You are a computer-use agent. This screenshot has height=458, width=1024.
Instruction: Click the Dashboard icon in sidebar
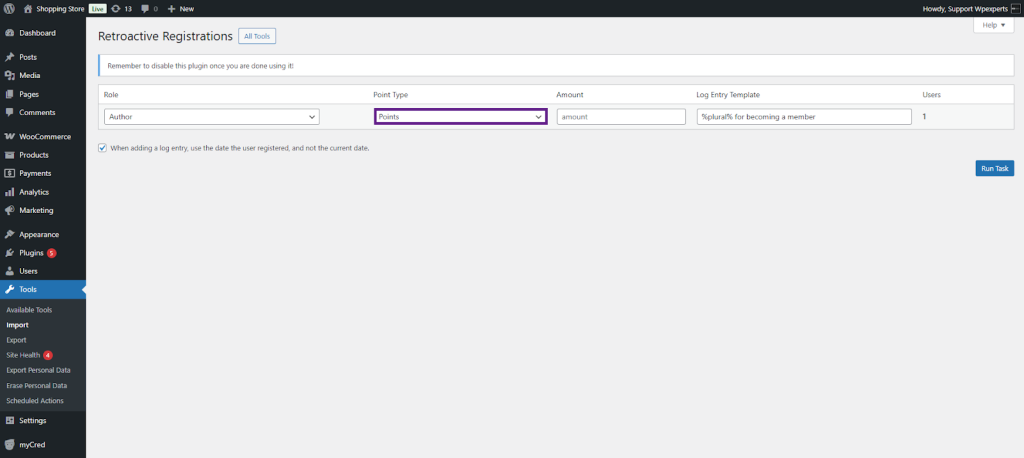click(10, 33)
